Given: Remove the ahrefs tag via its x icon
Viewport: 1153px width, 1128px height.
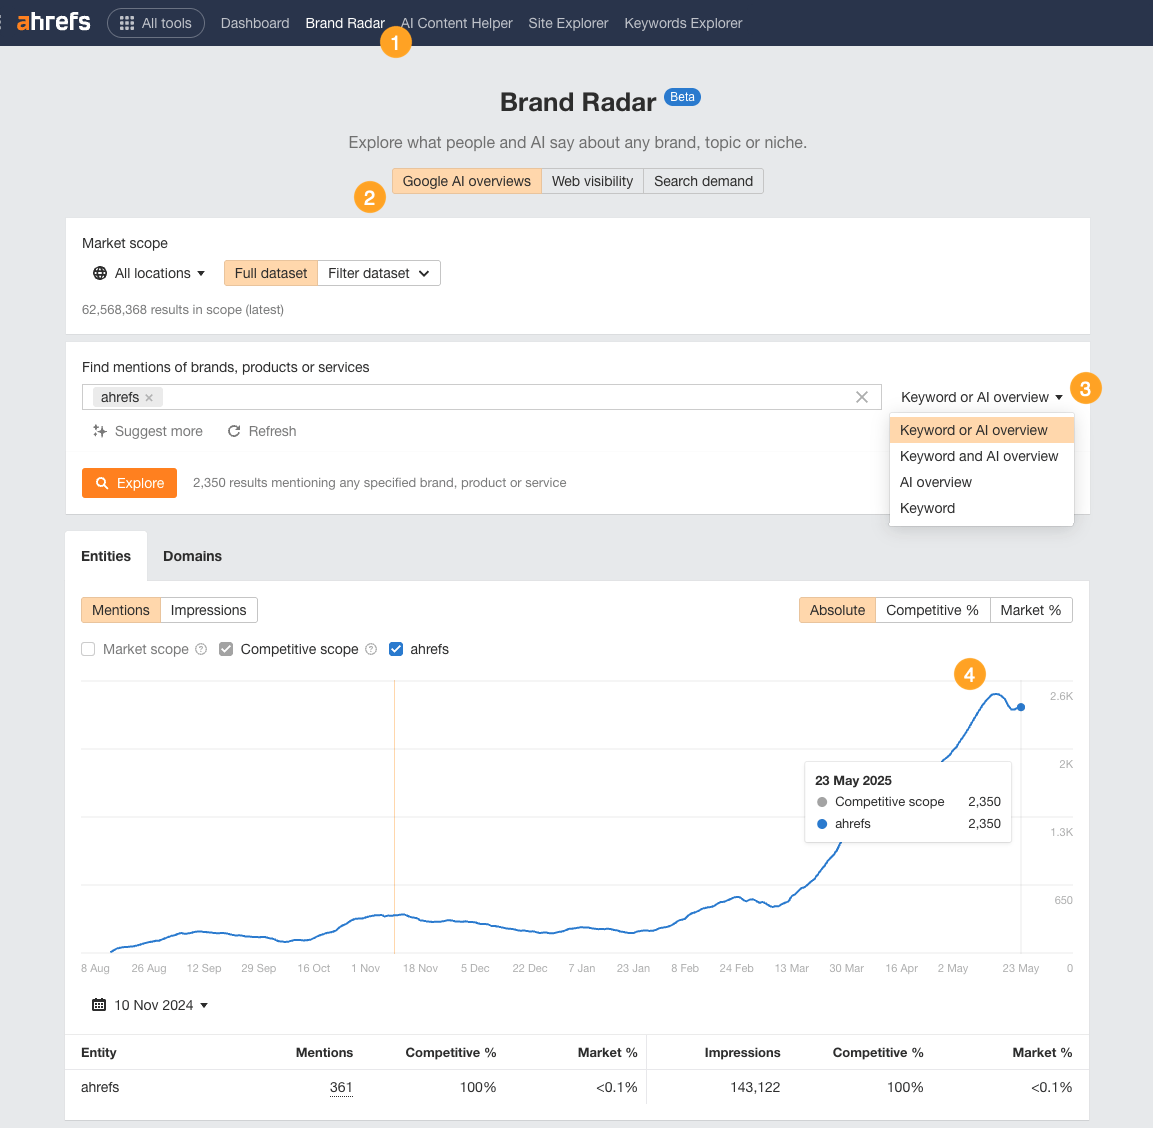Looking at the screenshot, I should [x=147, y=397].
